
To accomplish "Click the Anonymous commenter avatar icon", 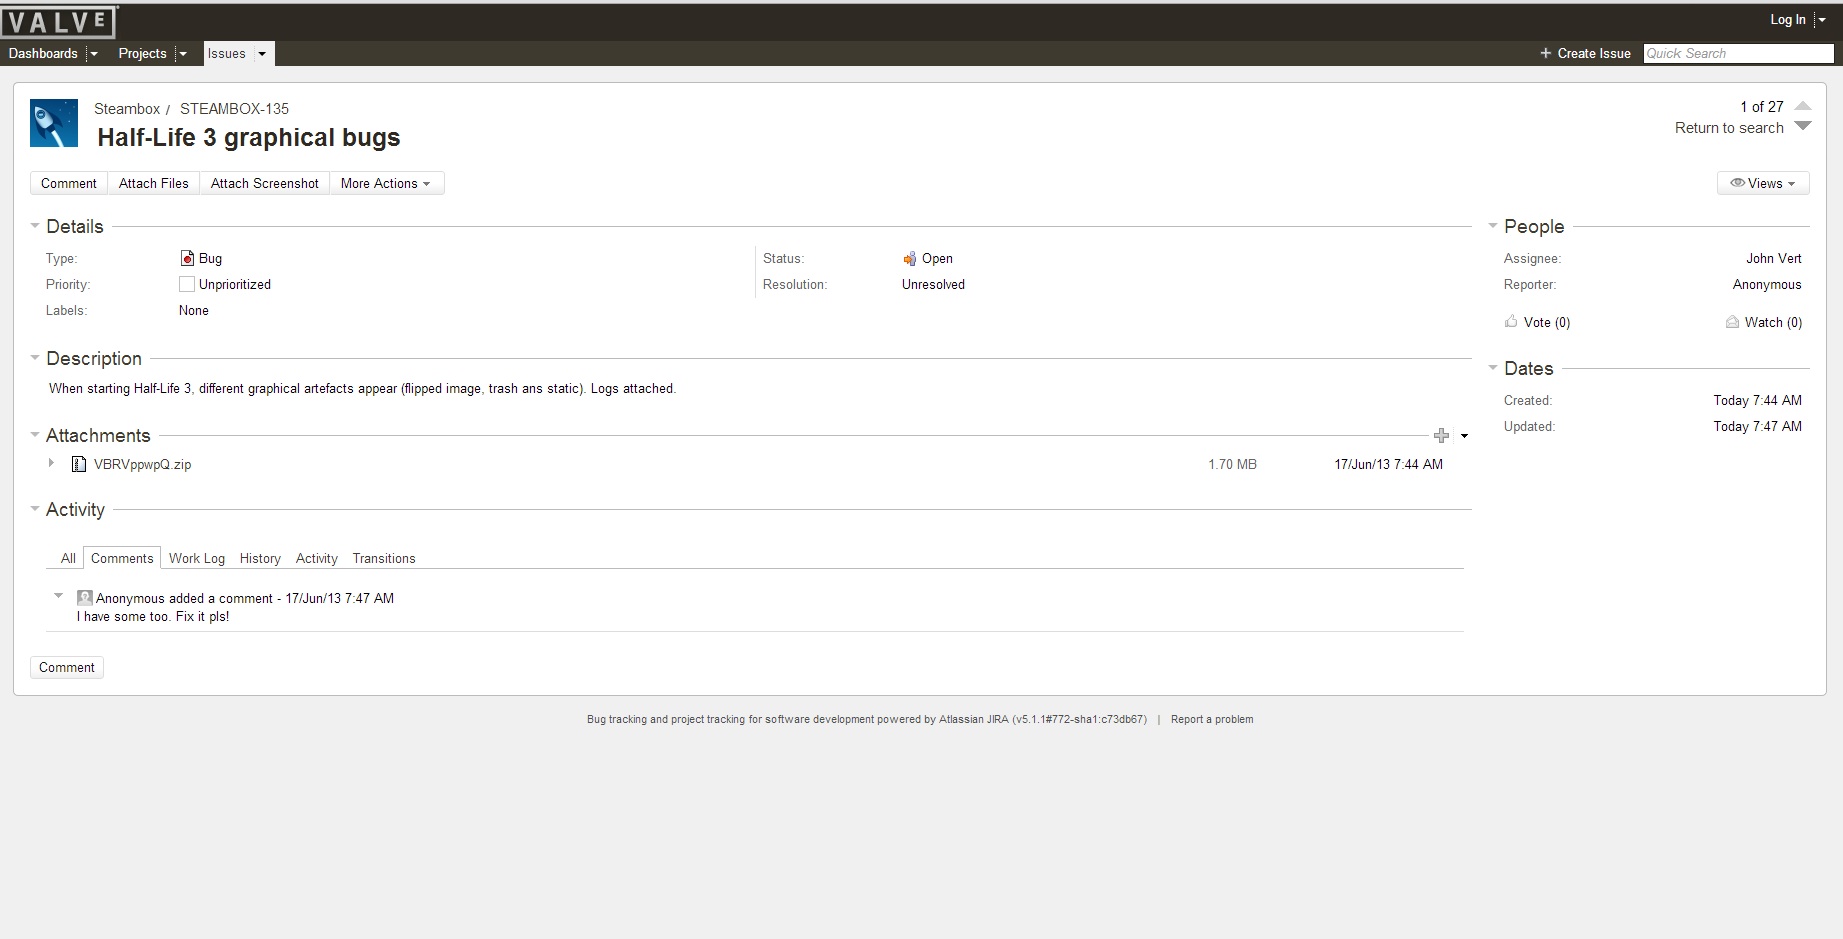I will pyautogui.click(x=85, y=598).
